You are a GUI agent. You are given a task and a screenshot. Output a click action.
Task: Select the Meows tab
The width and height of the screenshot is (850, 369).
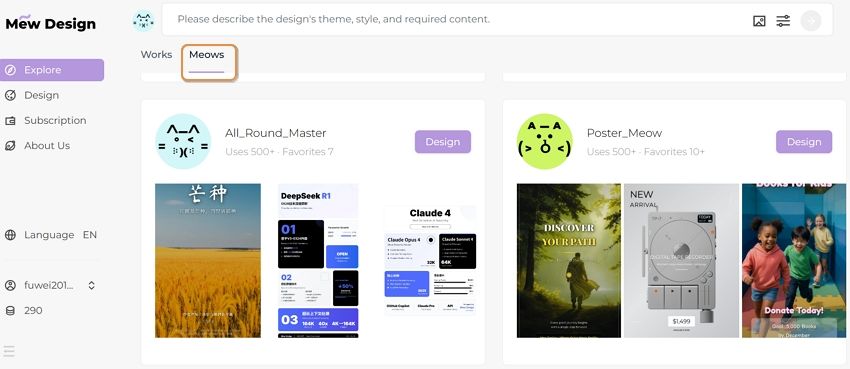coord(207,55)
